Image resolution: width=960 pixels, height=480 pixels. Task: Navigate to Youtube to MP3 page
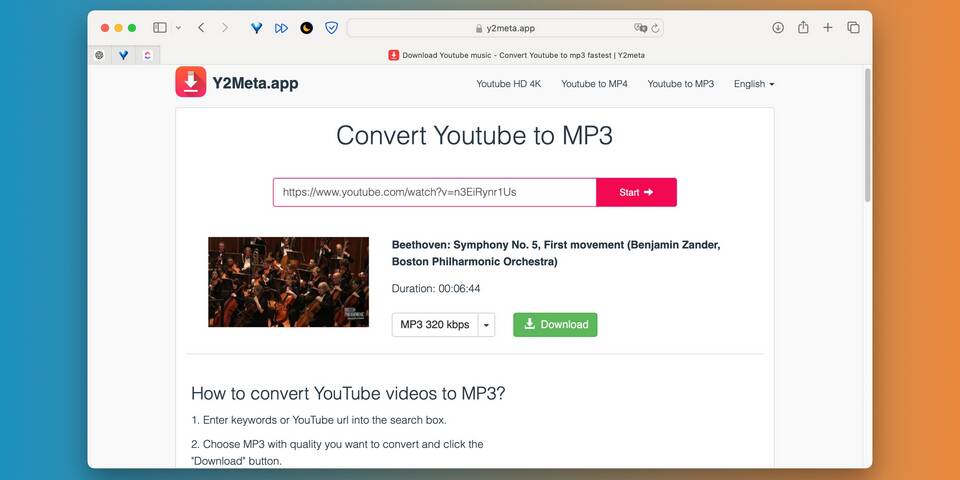(680, 84)
